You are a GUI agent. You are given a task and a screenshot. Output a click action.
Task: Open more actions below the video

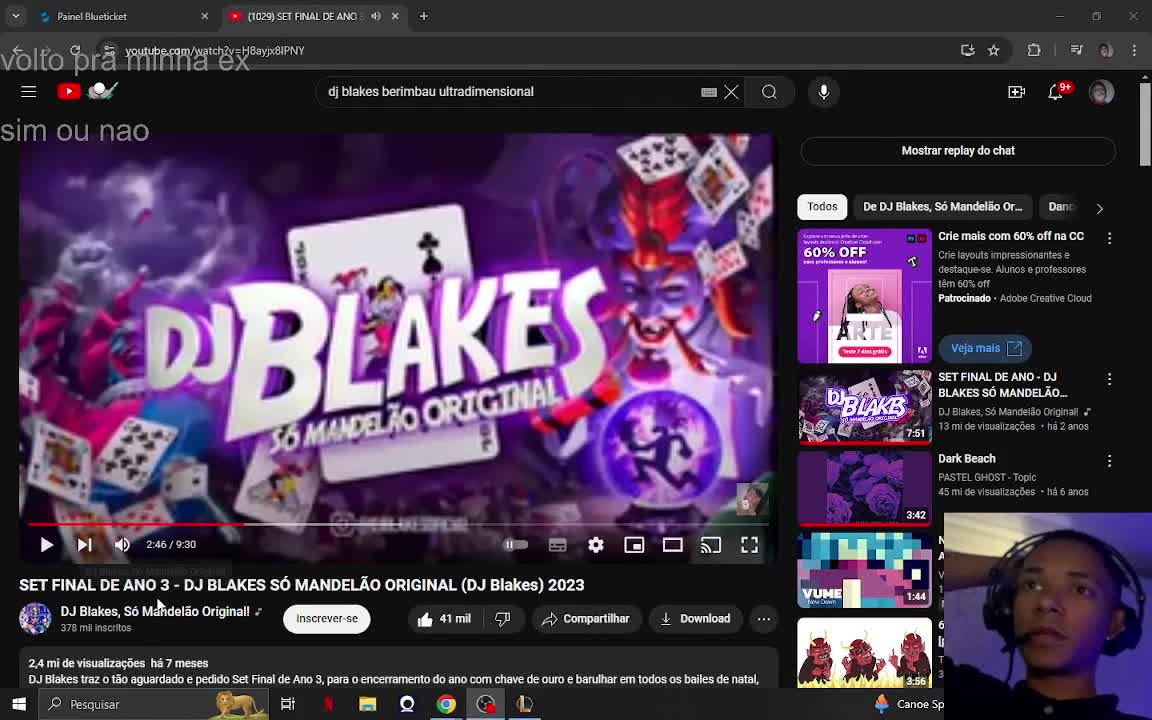click(x=764, y=619)
